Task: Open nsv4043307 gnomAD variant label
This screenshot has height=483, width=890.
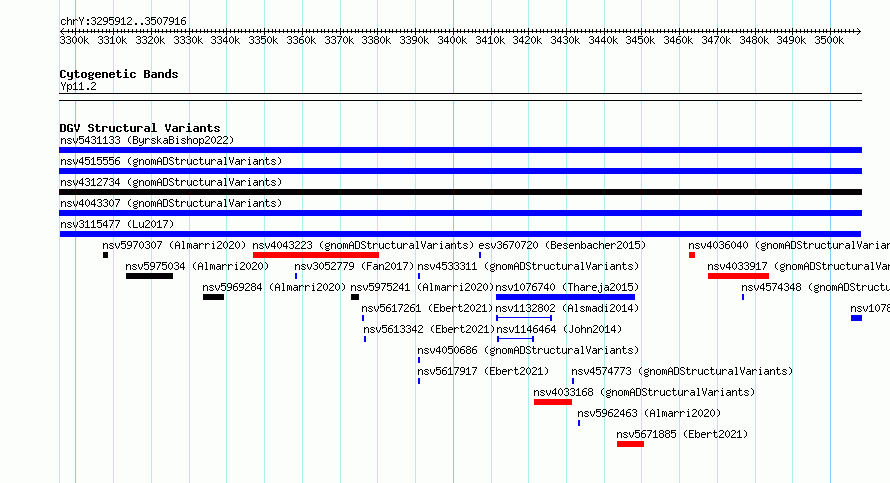Action: (x=171, y=203)
